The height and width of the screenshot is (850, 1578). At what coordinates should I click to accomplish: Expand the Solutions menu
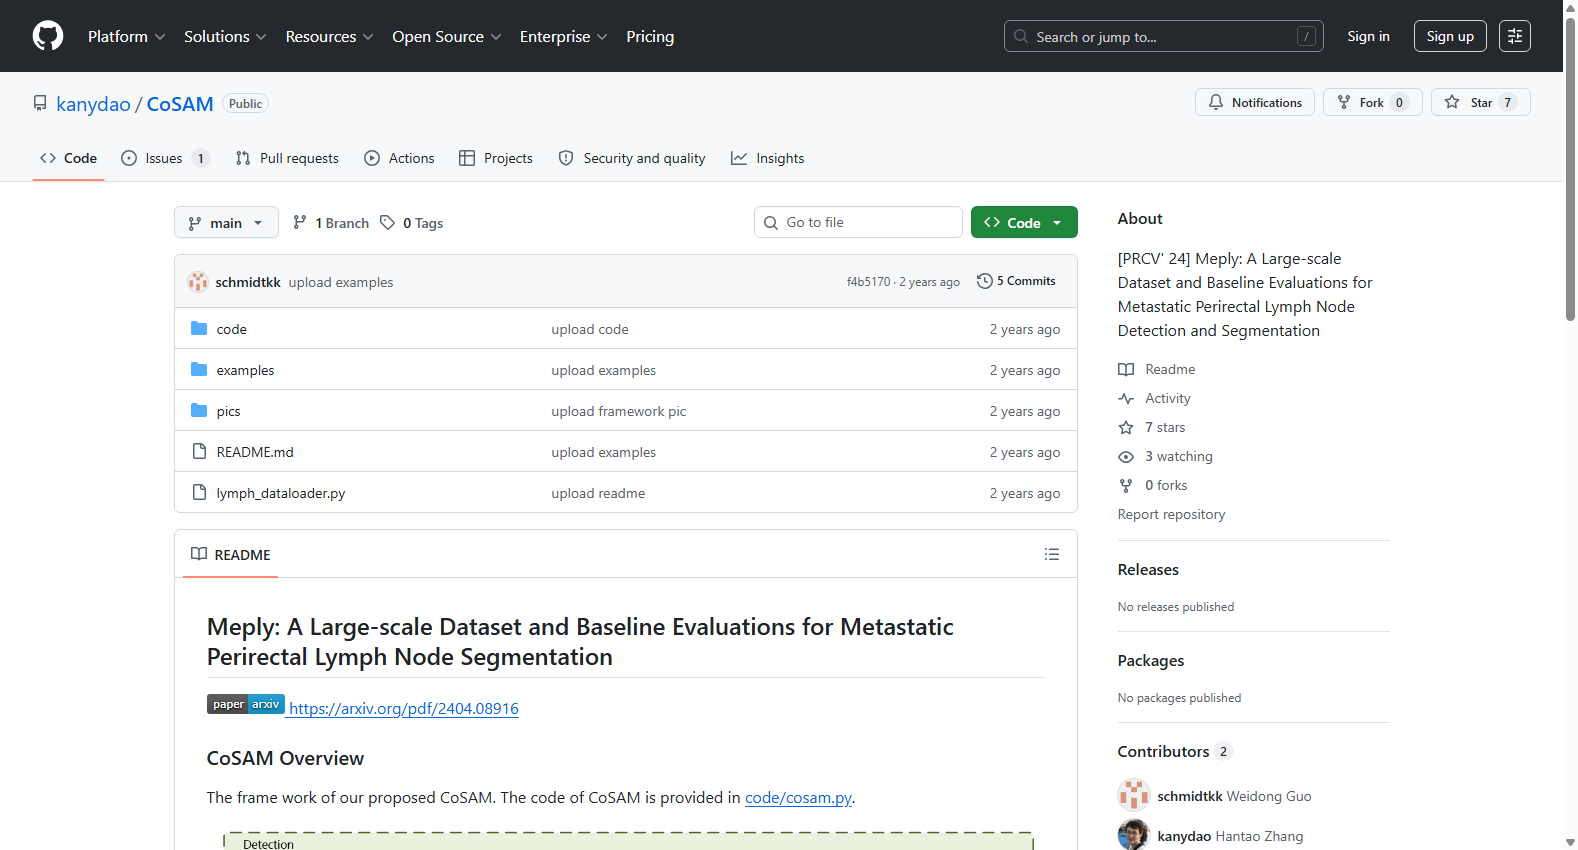(225, 36)
